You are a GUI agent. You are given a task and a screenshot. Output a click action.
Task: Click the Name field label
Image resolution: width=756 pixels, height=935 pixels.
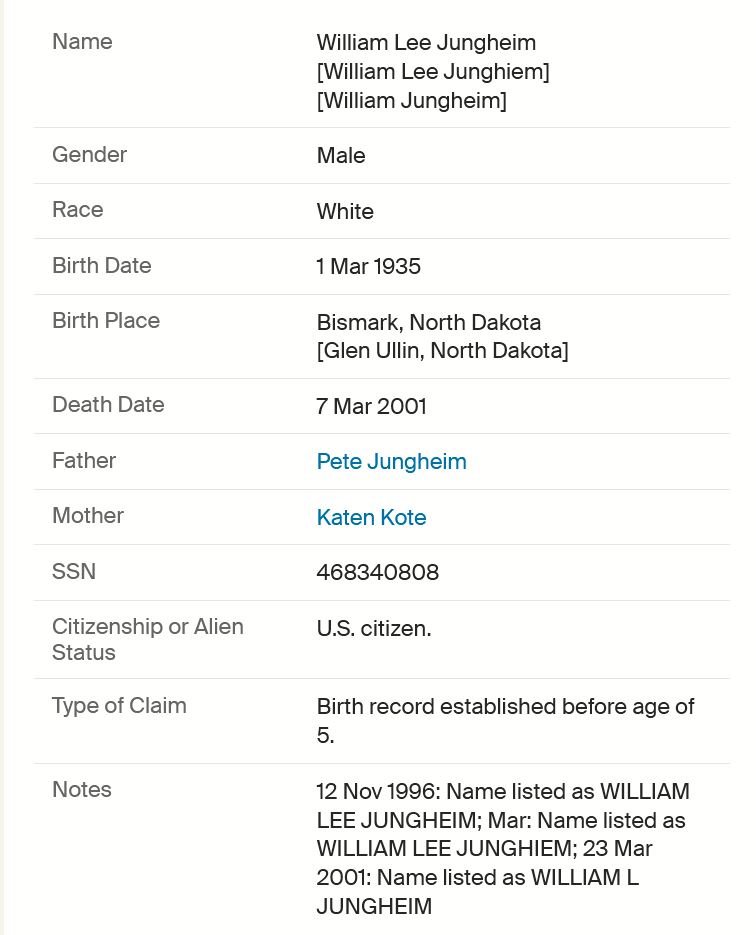pyautogui.click(x=82, y=42)
